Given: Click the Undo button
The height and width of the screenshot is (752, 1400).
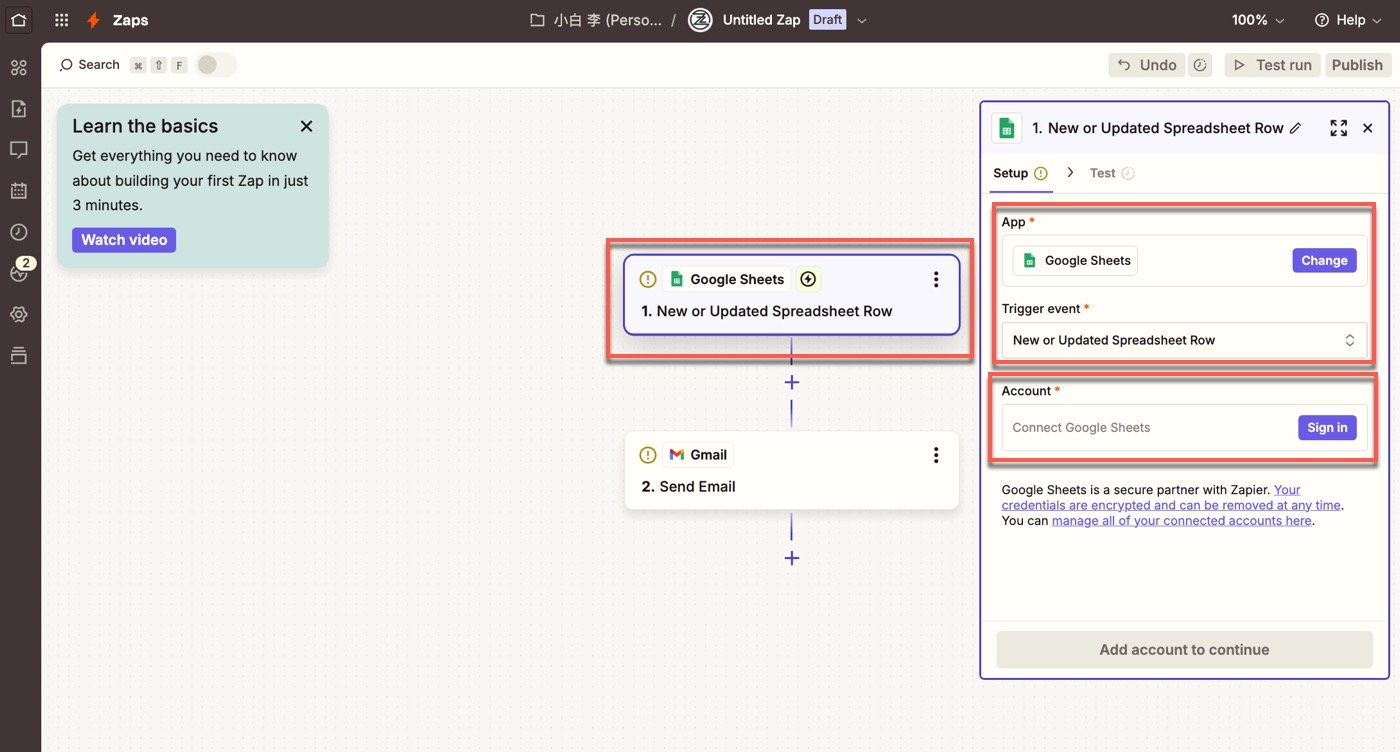Looking at the screenshot, I should (x=1147, y=65).
